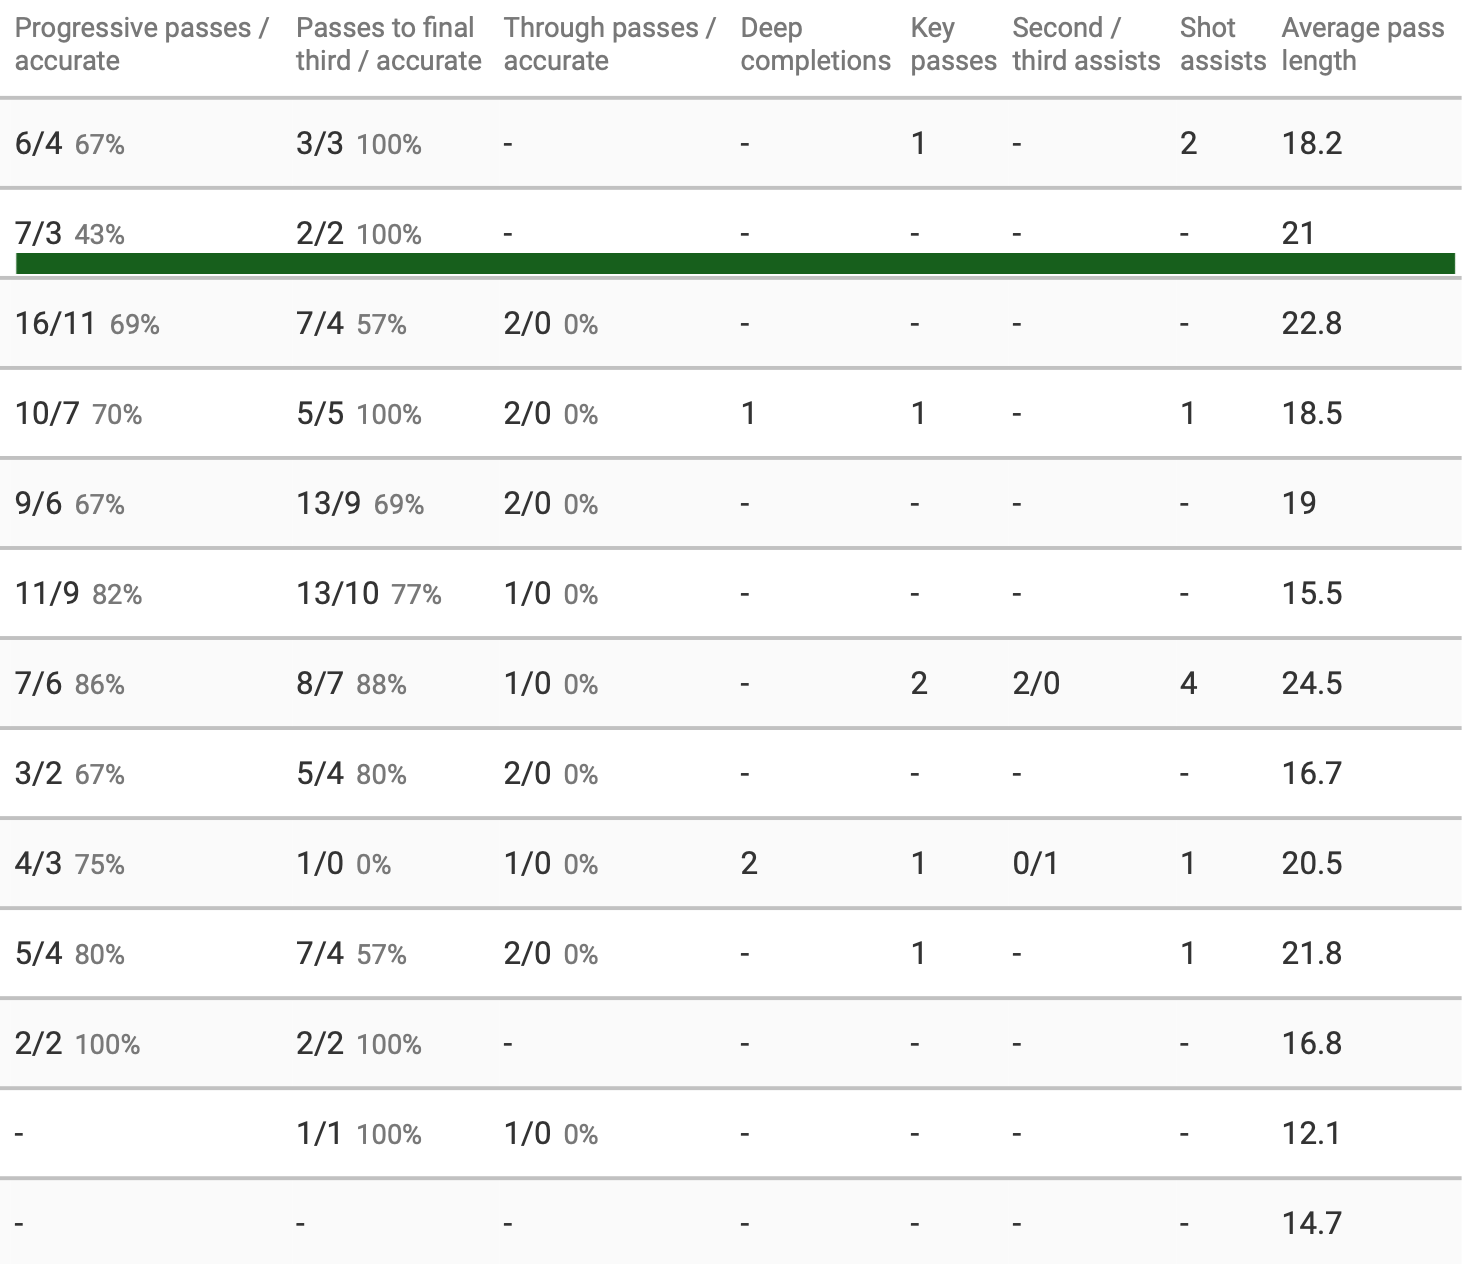
Task: Sort by Second / third assists column
Action: click(x=1085, y=44)
